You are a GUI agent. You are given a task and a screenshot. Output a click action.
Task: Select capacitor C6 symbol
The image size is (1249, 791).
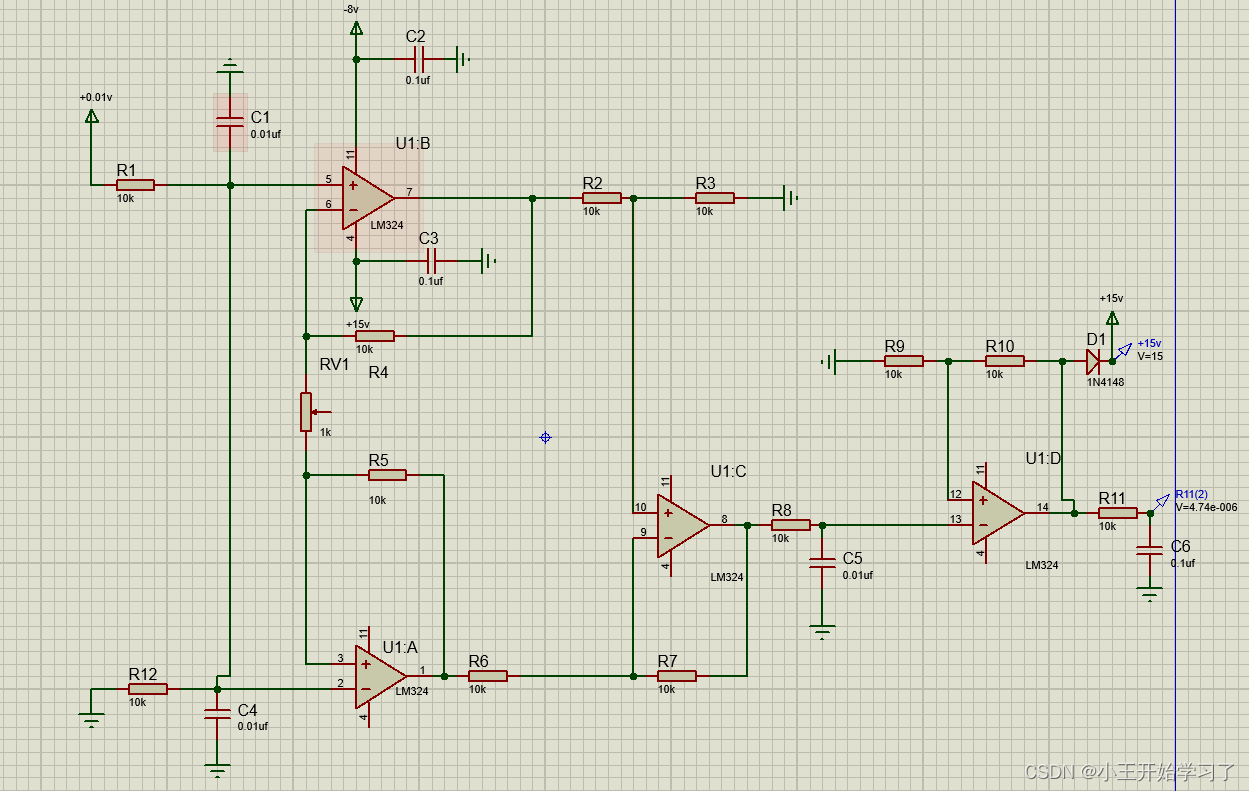pos(1150,550)
